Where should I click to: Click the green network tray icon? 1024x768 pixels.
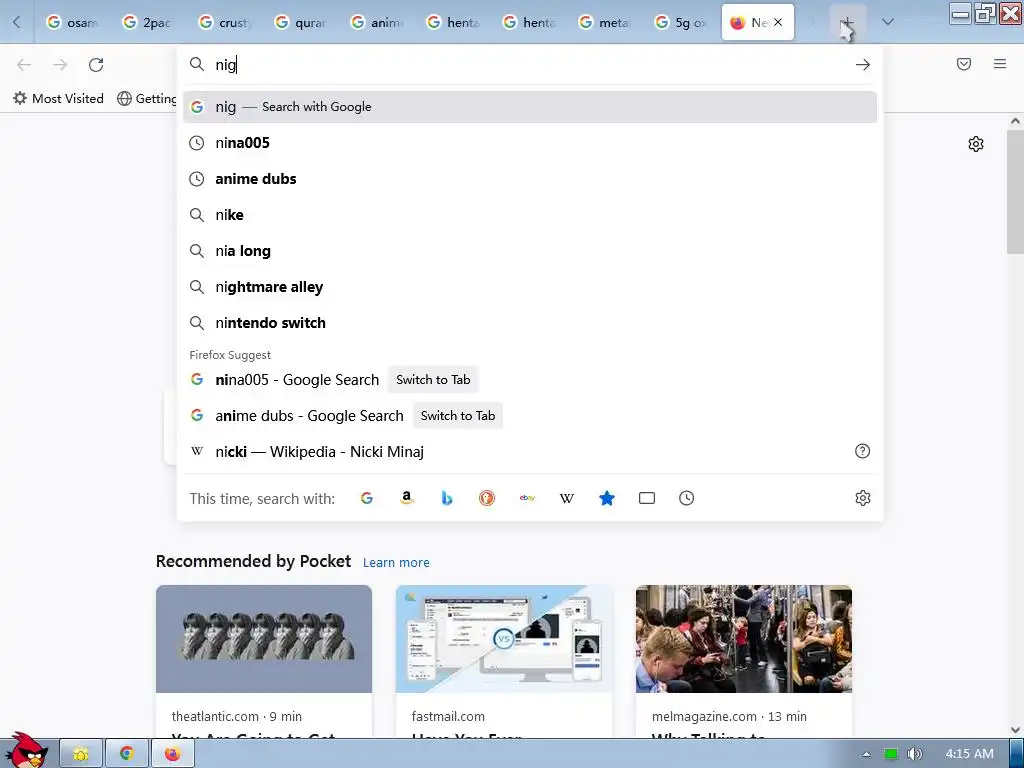tap(891, 754)
